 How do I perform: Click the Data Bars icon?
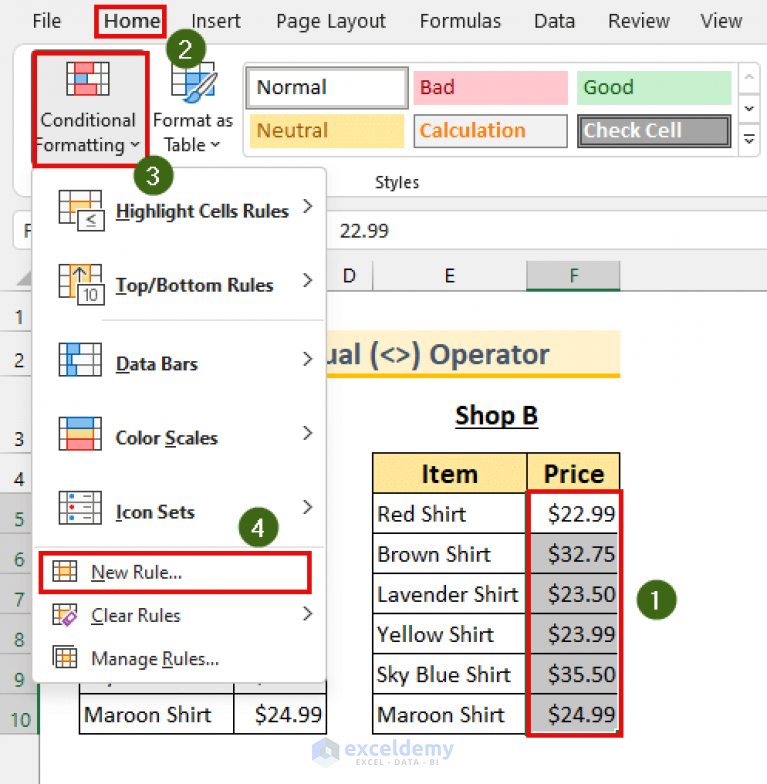(81, 360)
